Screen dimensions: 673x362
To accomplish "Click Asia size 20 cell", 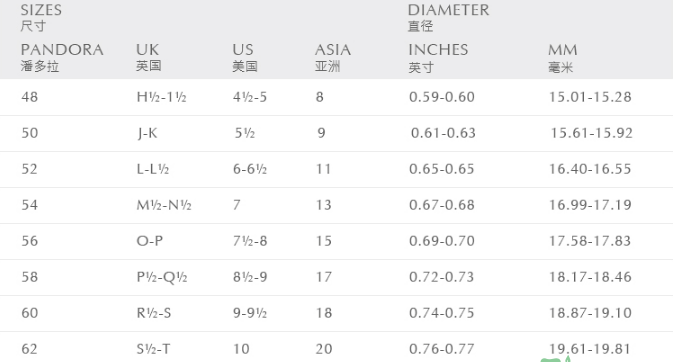I will click(324, 350).
